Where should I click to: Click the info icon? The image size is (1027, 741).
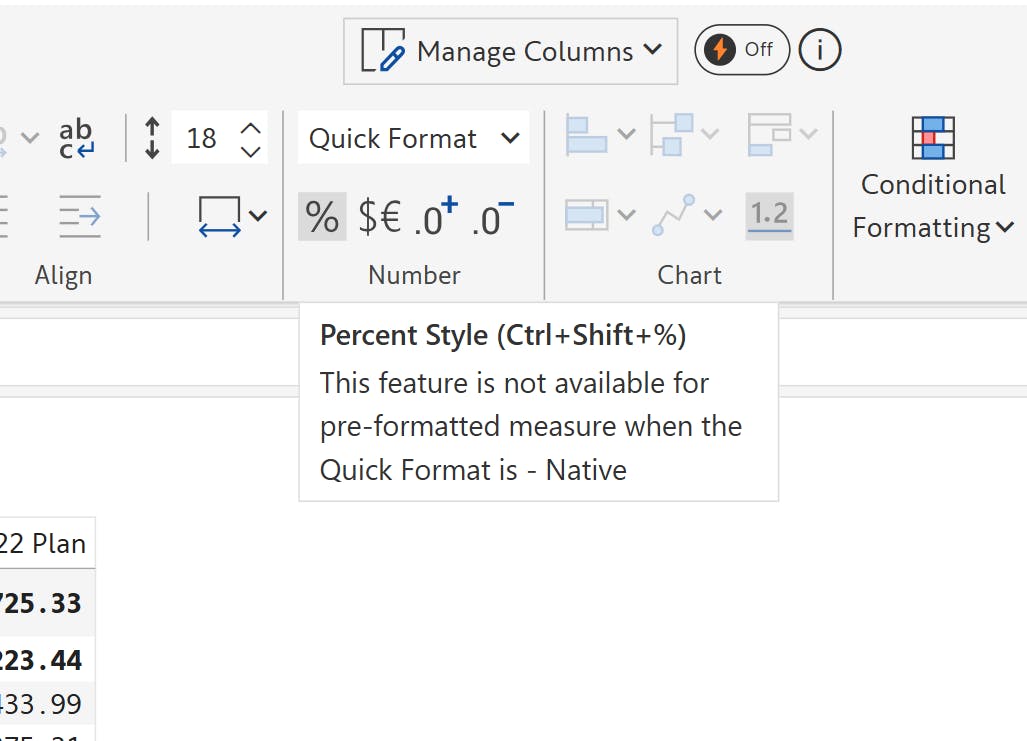[x=820, y=50]
